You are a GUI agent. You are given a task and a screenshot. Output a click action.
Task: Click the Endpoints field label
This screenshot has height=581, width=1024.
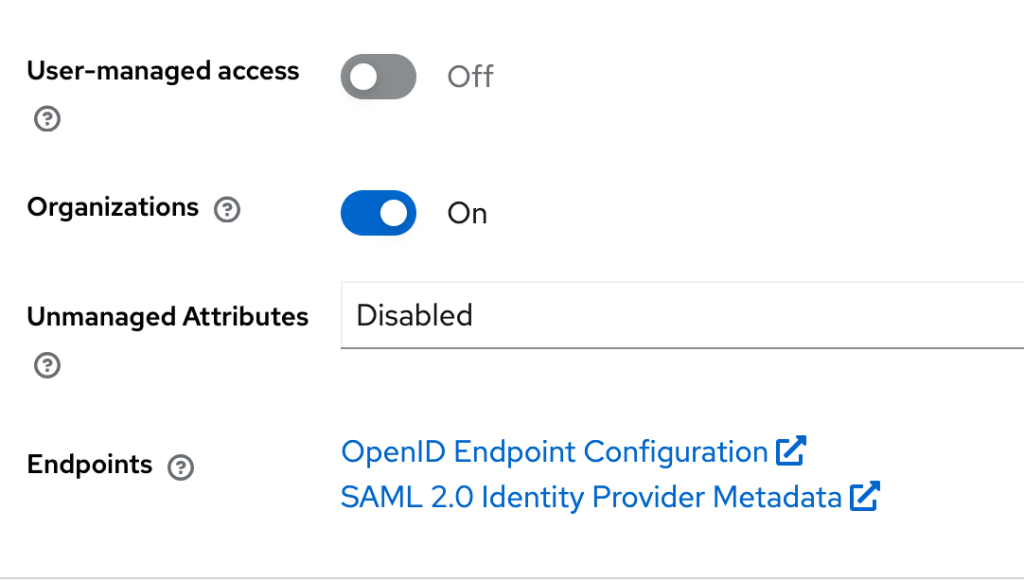point(89,465)
